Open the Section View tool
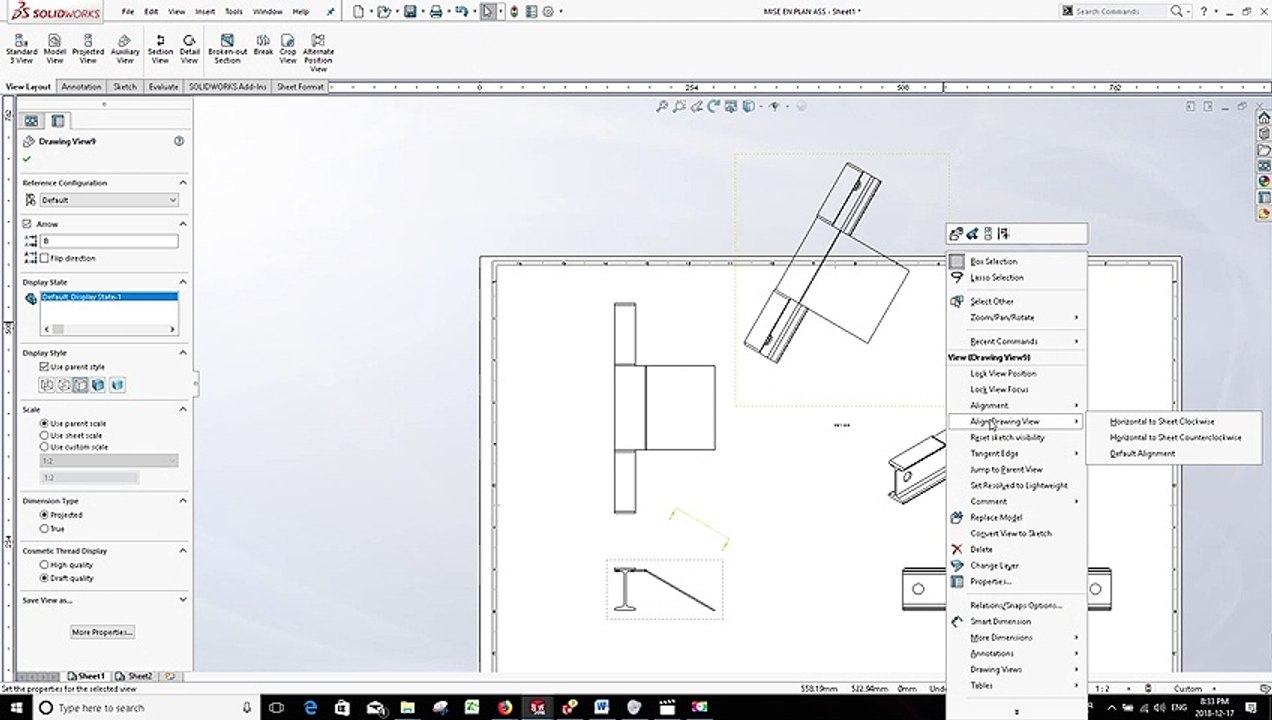The height and width of the screenshot is (720, 1272). (160, 48)
